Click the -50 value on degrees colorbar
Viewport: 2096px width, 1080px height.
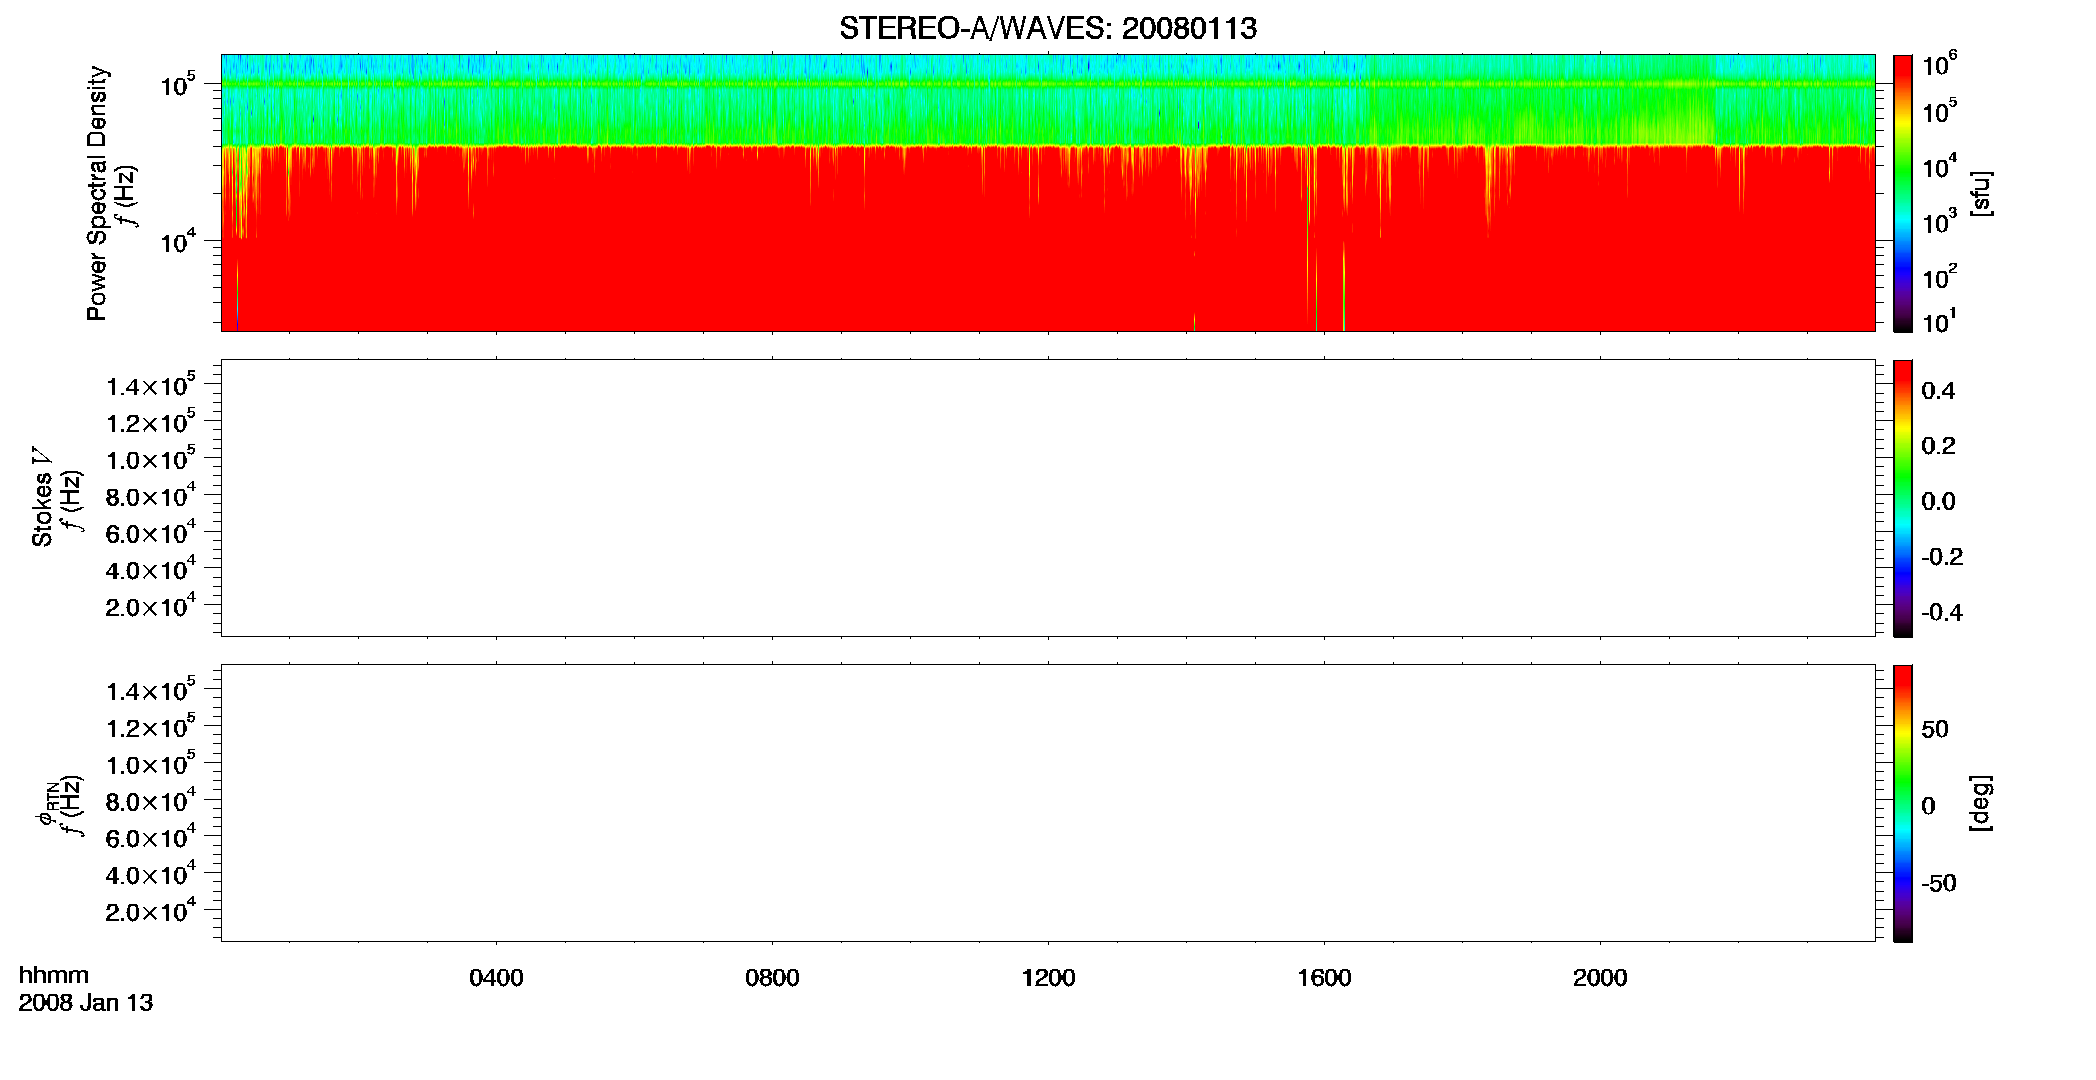[1938, 884]
